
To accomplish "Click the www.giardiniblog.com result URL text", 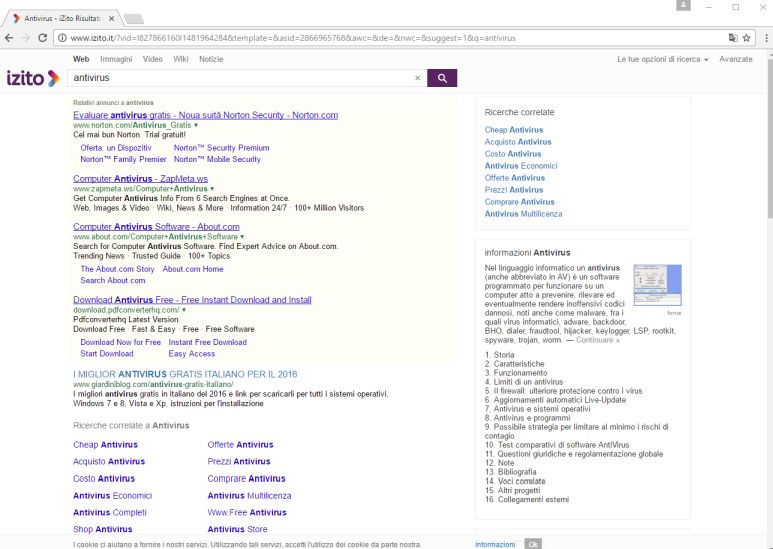I will [x=153, y=384].
